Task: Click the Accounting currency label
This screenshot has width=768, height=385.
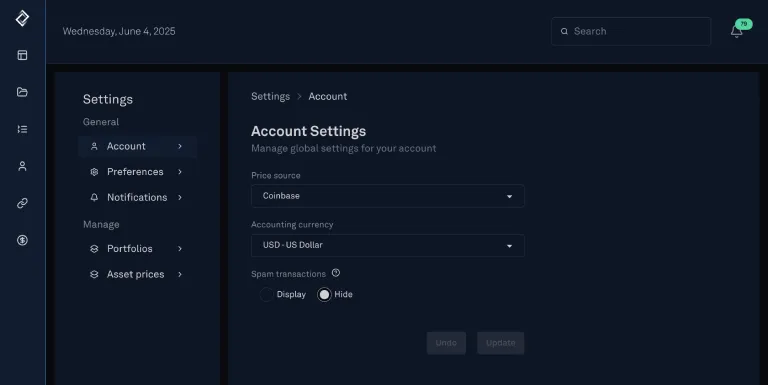Action: (x=292, y=225)
